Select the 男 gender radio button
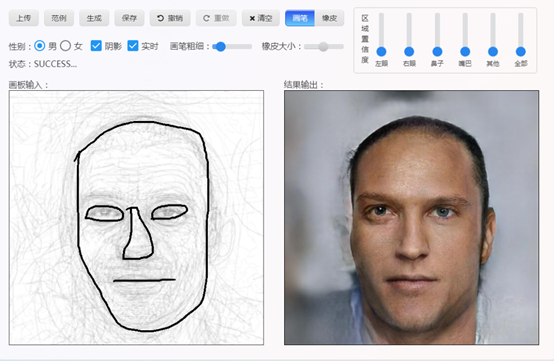 click(x=40, y=46)
